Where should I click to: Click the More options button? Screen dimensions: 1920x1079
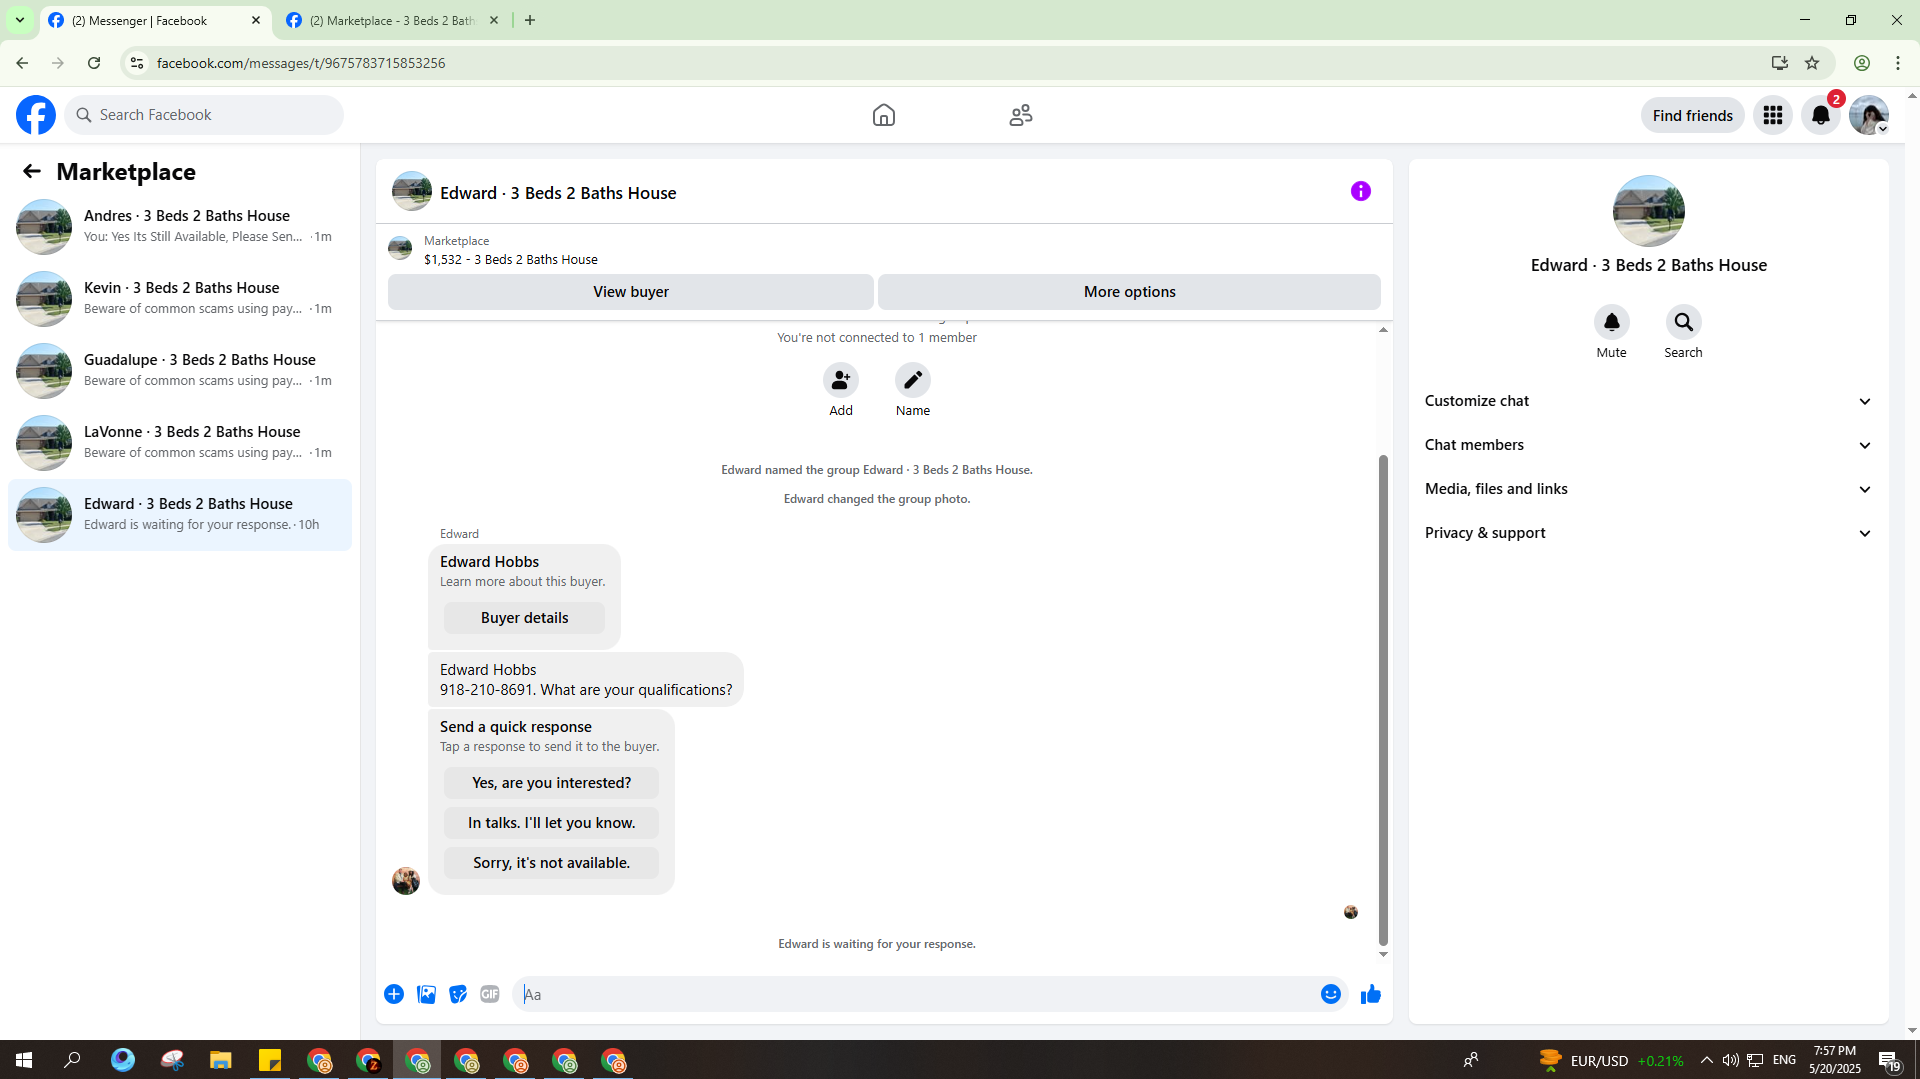click(1129, 292)
